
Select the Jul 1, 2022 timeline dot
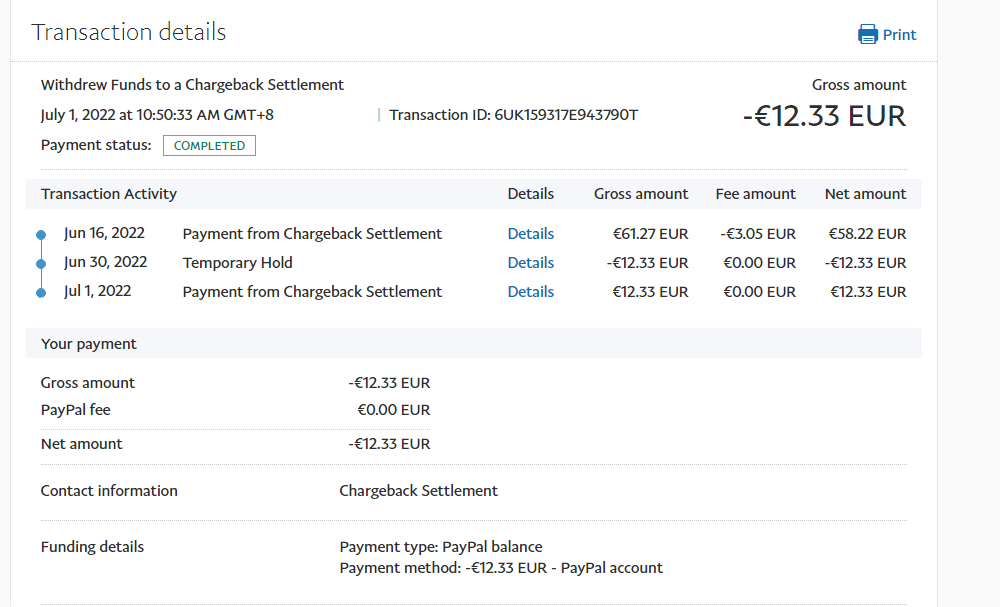41,293
